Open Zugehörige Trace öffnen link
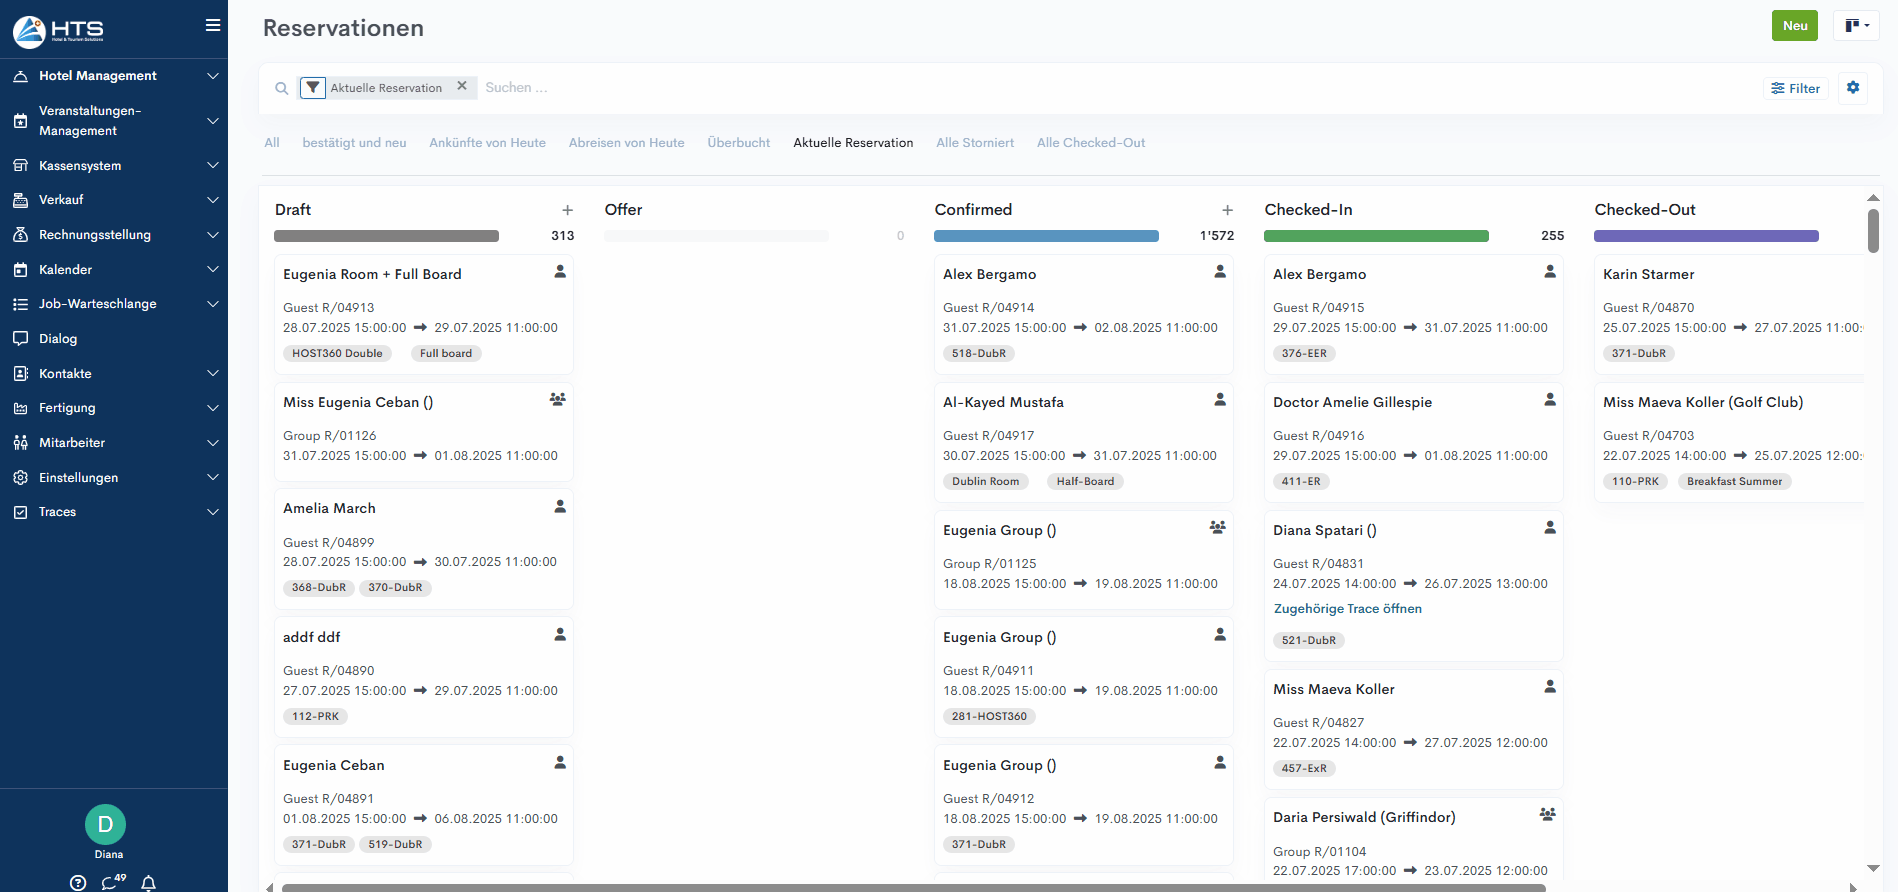Screen dimensions: 1898x892 click(x=1347, y=609)
